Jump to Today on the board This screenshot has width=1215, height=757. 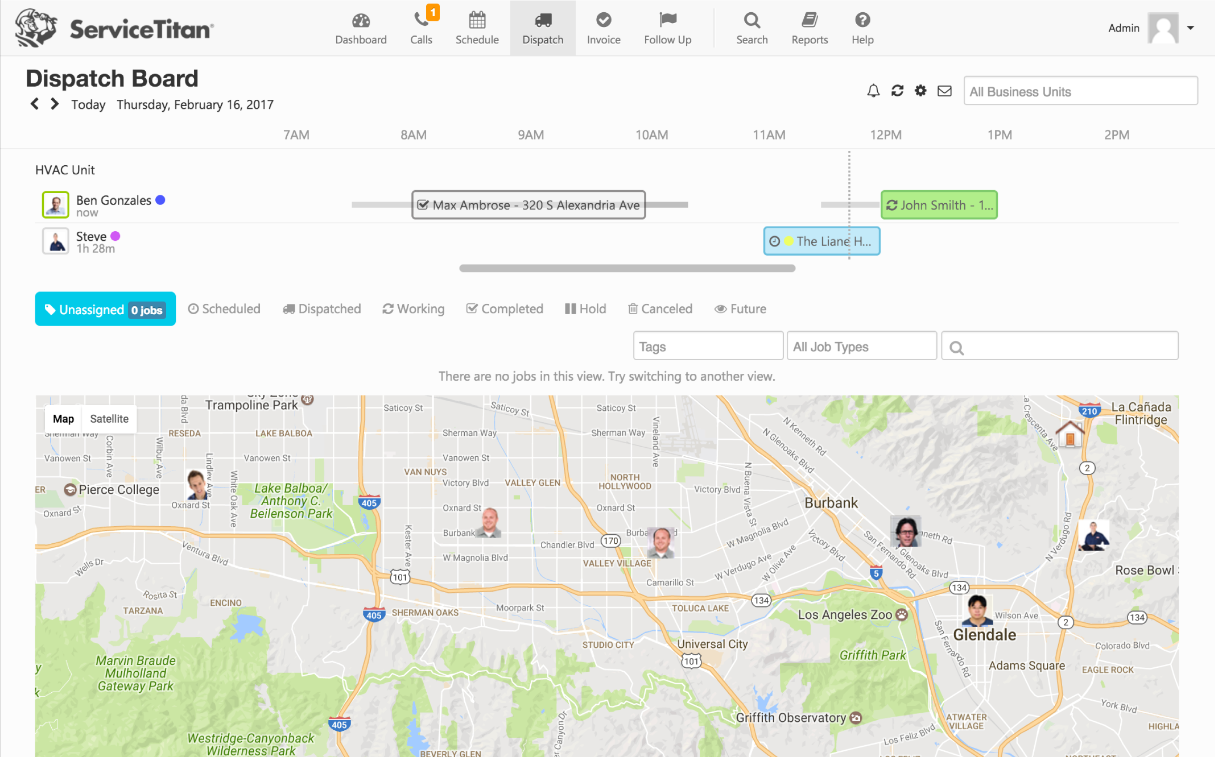click(88, 104)
